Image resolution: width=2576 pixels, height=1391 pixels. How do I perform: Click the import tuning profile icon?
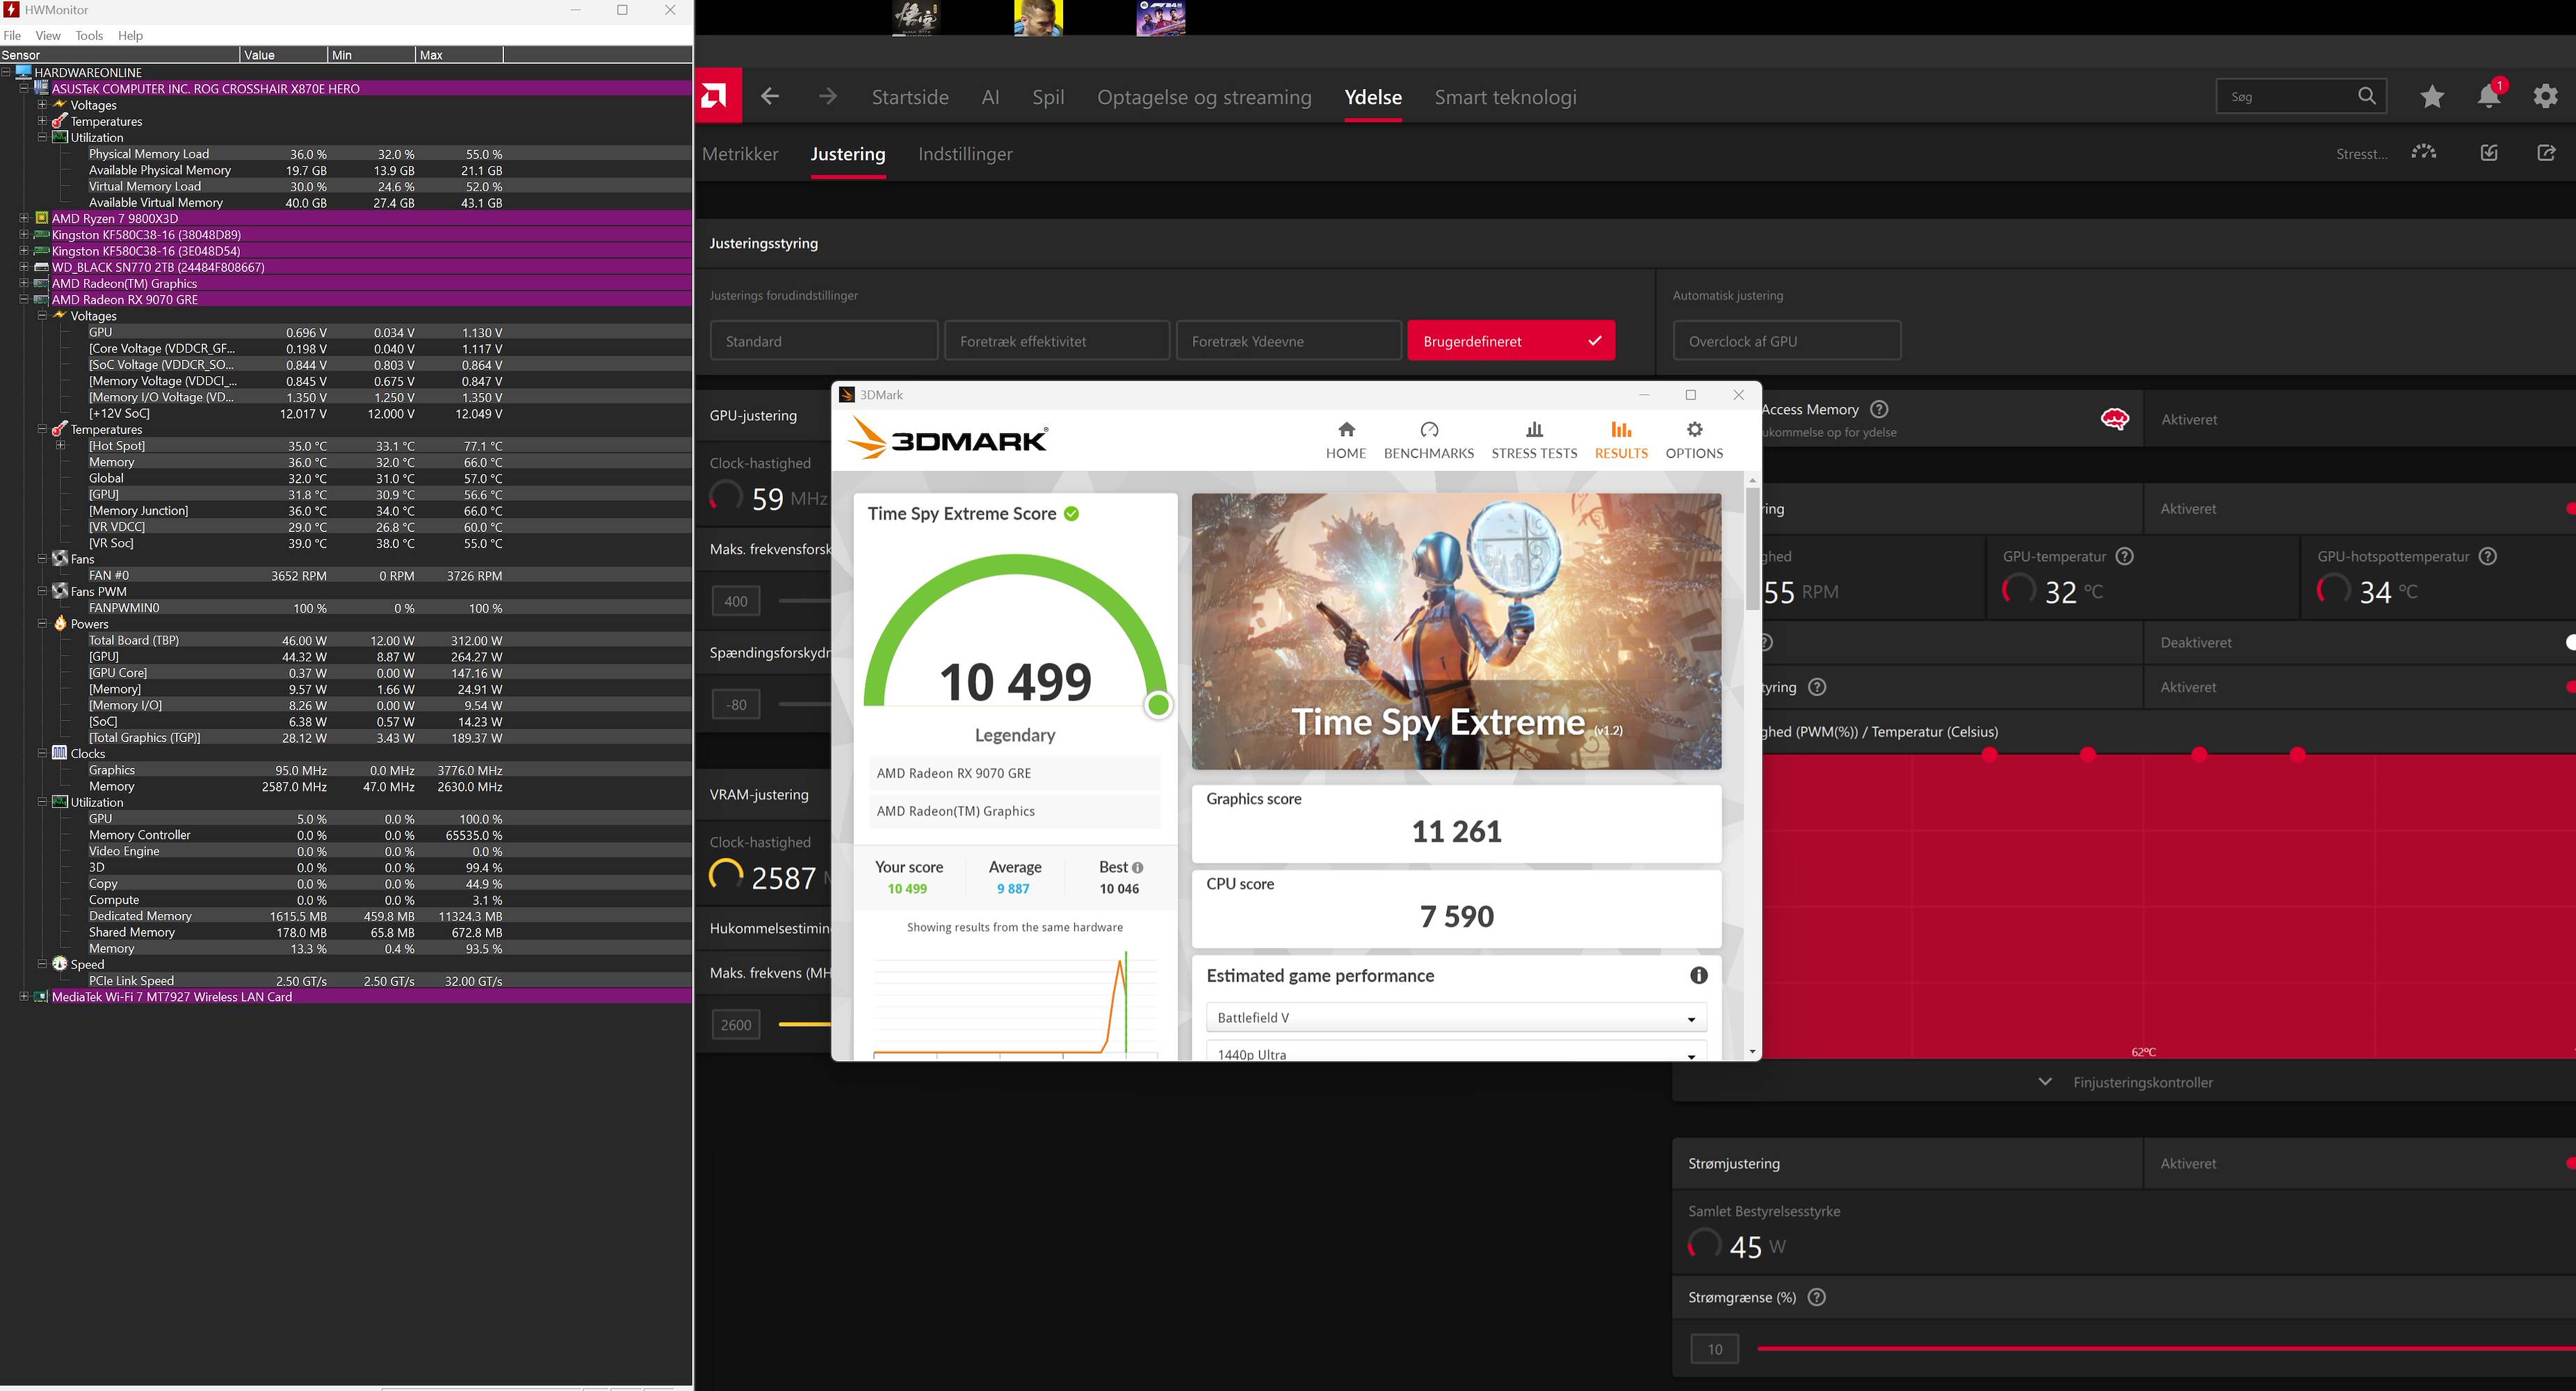point(2489,152)
